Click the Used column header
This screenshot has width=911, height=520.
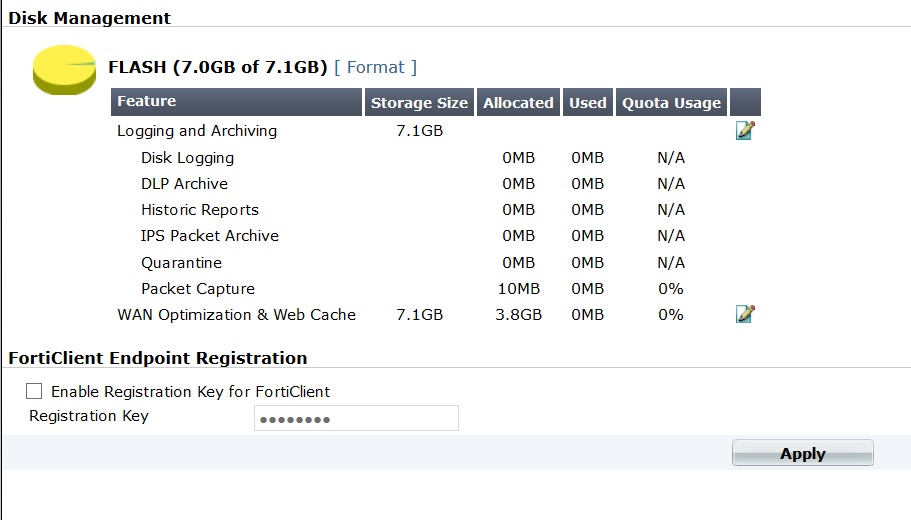pos(588,103)
